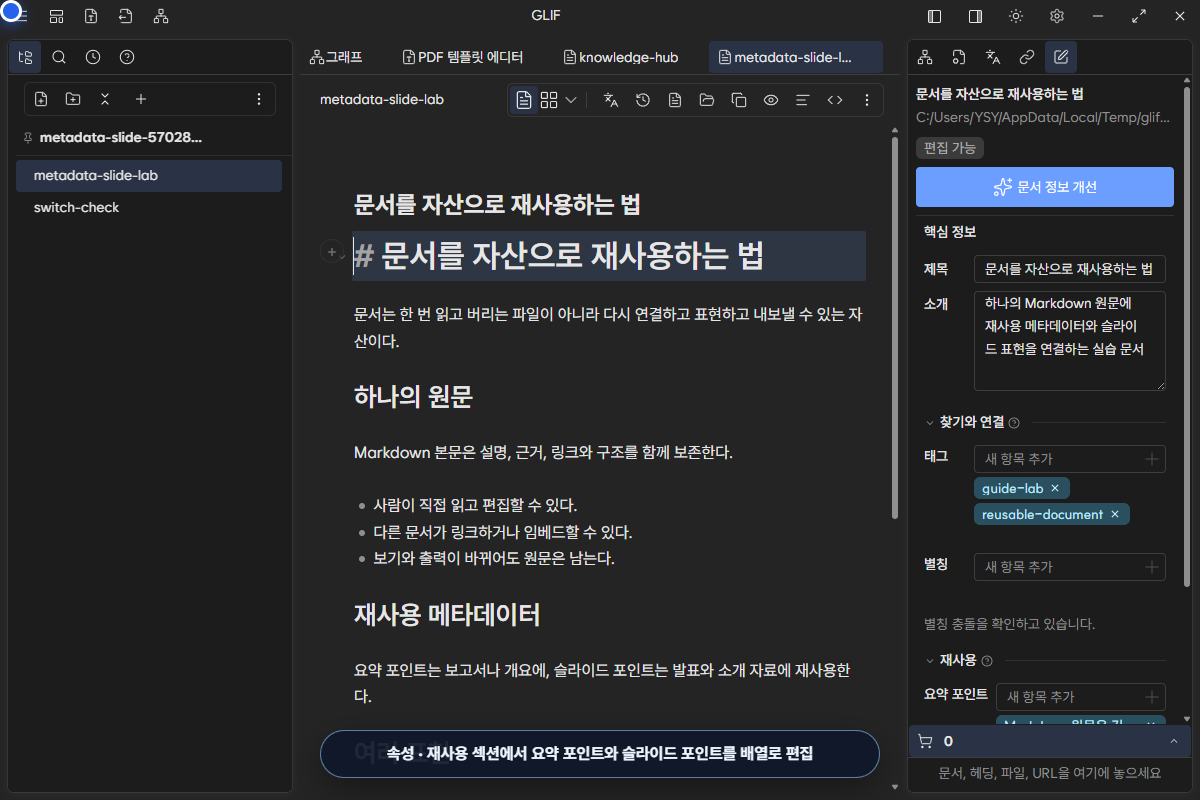The width and height of the screenshot is (1200, 800).
Task: Toggle the right sidebar panel
Action: tap(975, 16)
